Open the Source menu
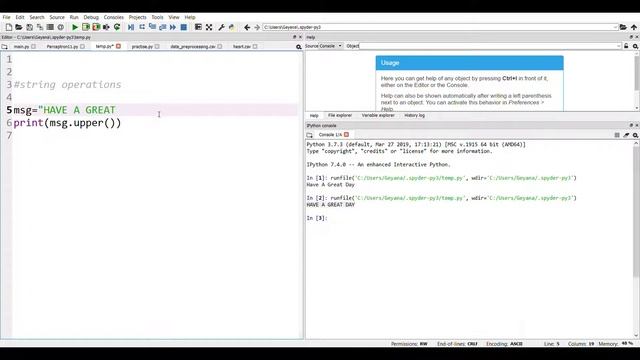 (x=57, y=17)
